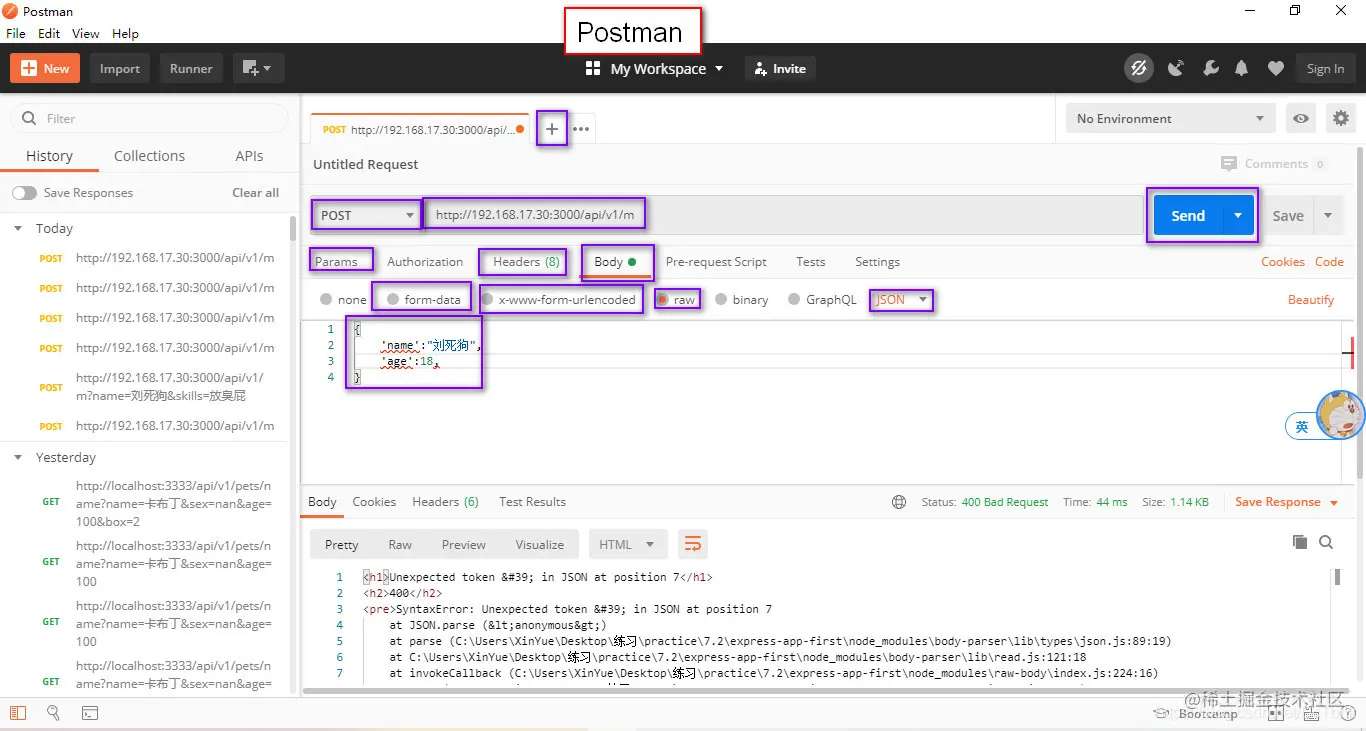
Task: Select the binary body radio button
Action: coord(722,299)
